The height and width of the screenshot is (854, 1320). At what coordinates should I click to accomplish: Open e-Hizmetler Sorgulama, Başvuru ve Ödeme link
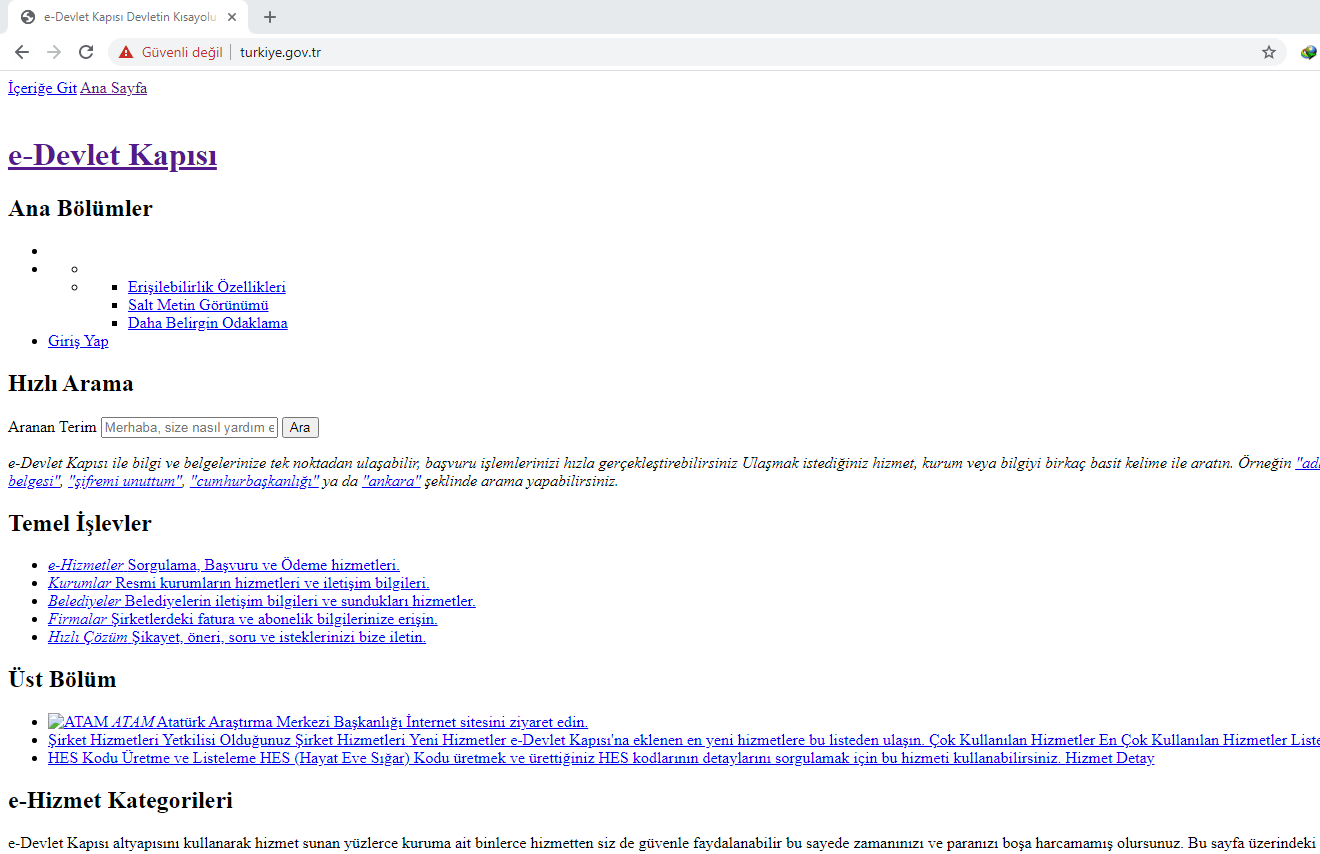[x=224, y=565]
